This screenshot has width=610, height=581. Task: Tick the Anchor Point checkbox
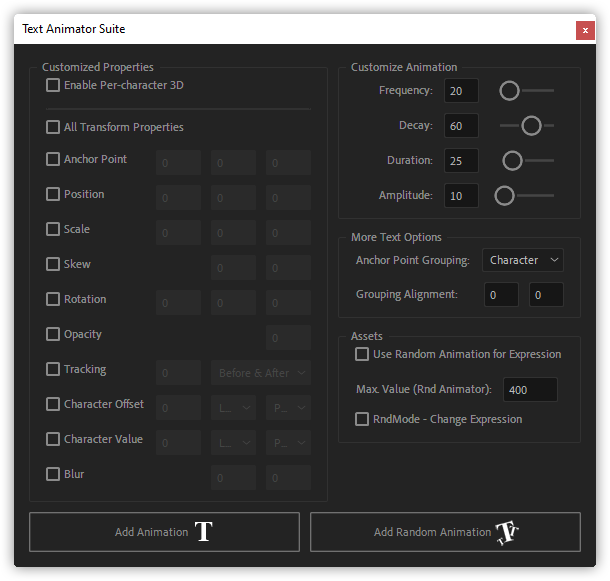(53, 159)
